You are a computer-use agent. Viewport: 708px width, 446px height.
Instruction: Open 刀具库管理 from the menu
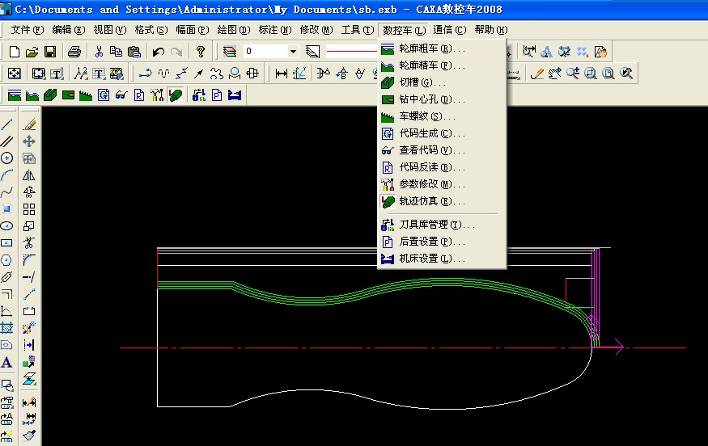[x=428, y=225]
